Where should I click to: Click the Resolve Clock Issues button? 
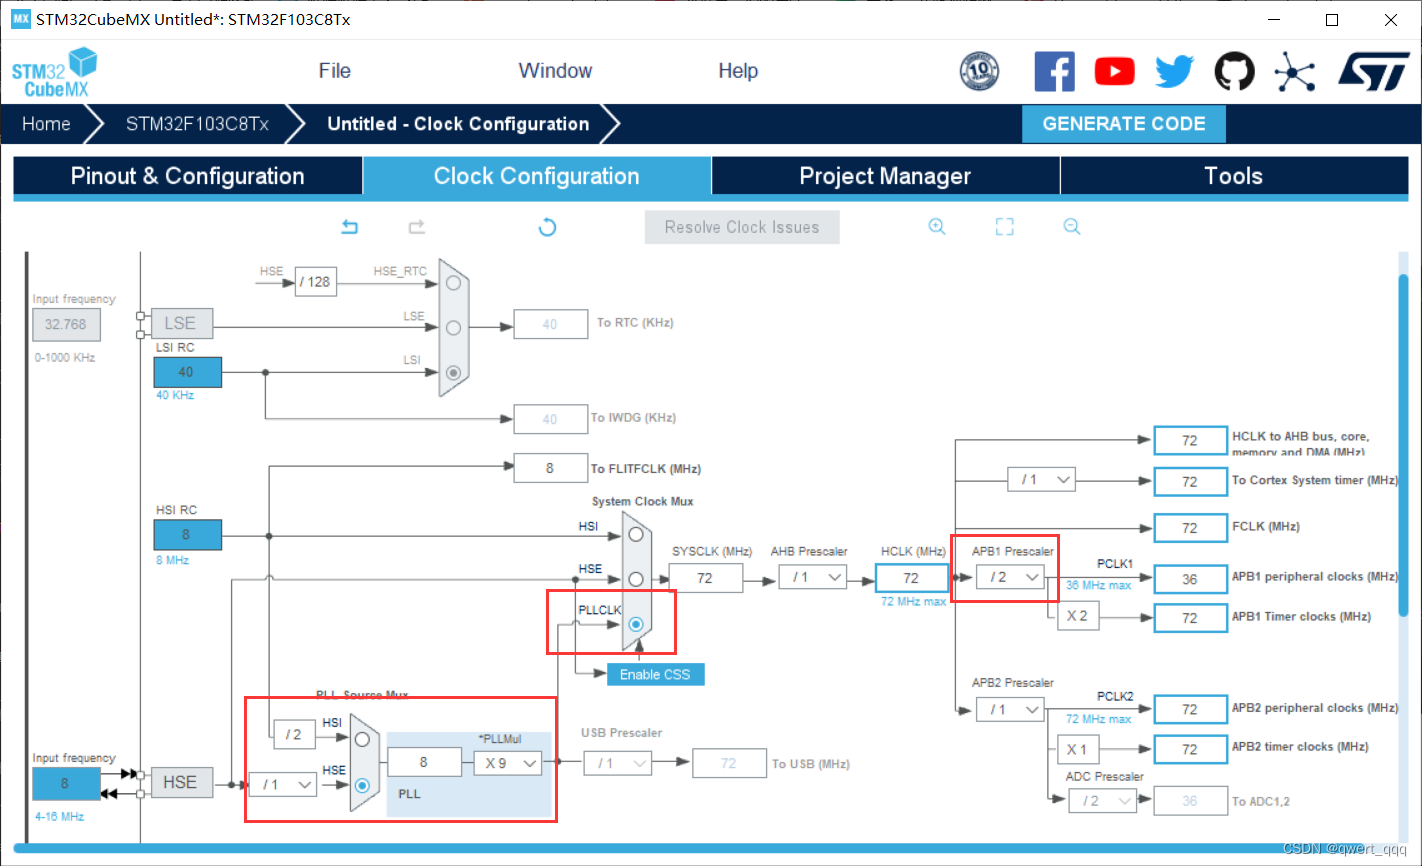[x=742, y=227]
